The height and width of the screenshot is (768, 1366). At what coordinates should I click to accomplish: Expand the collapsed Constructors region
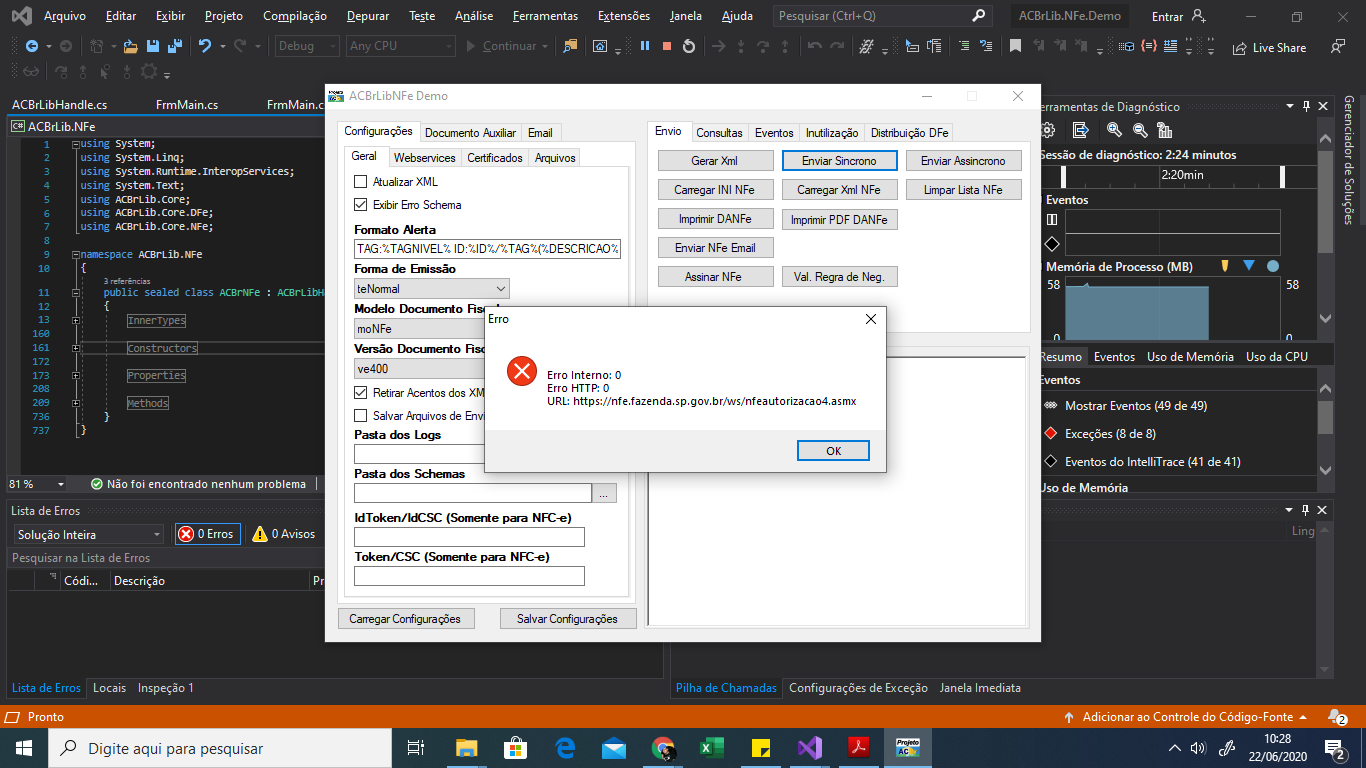[x=76, y=348]
